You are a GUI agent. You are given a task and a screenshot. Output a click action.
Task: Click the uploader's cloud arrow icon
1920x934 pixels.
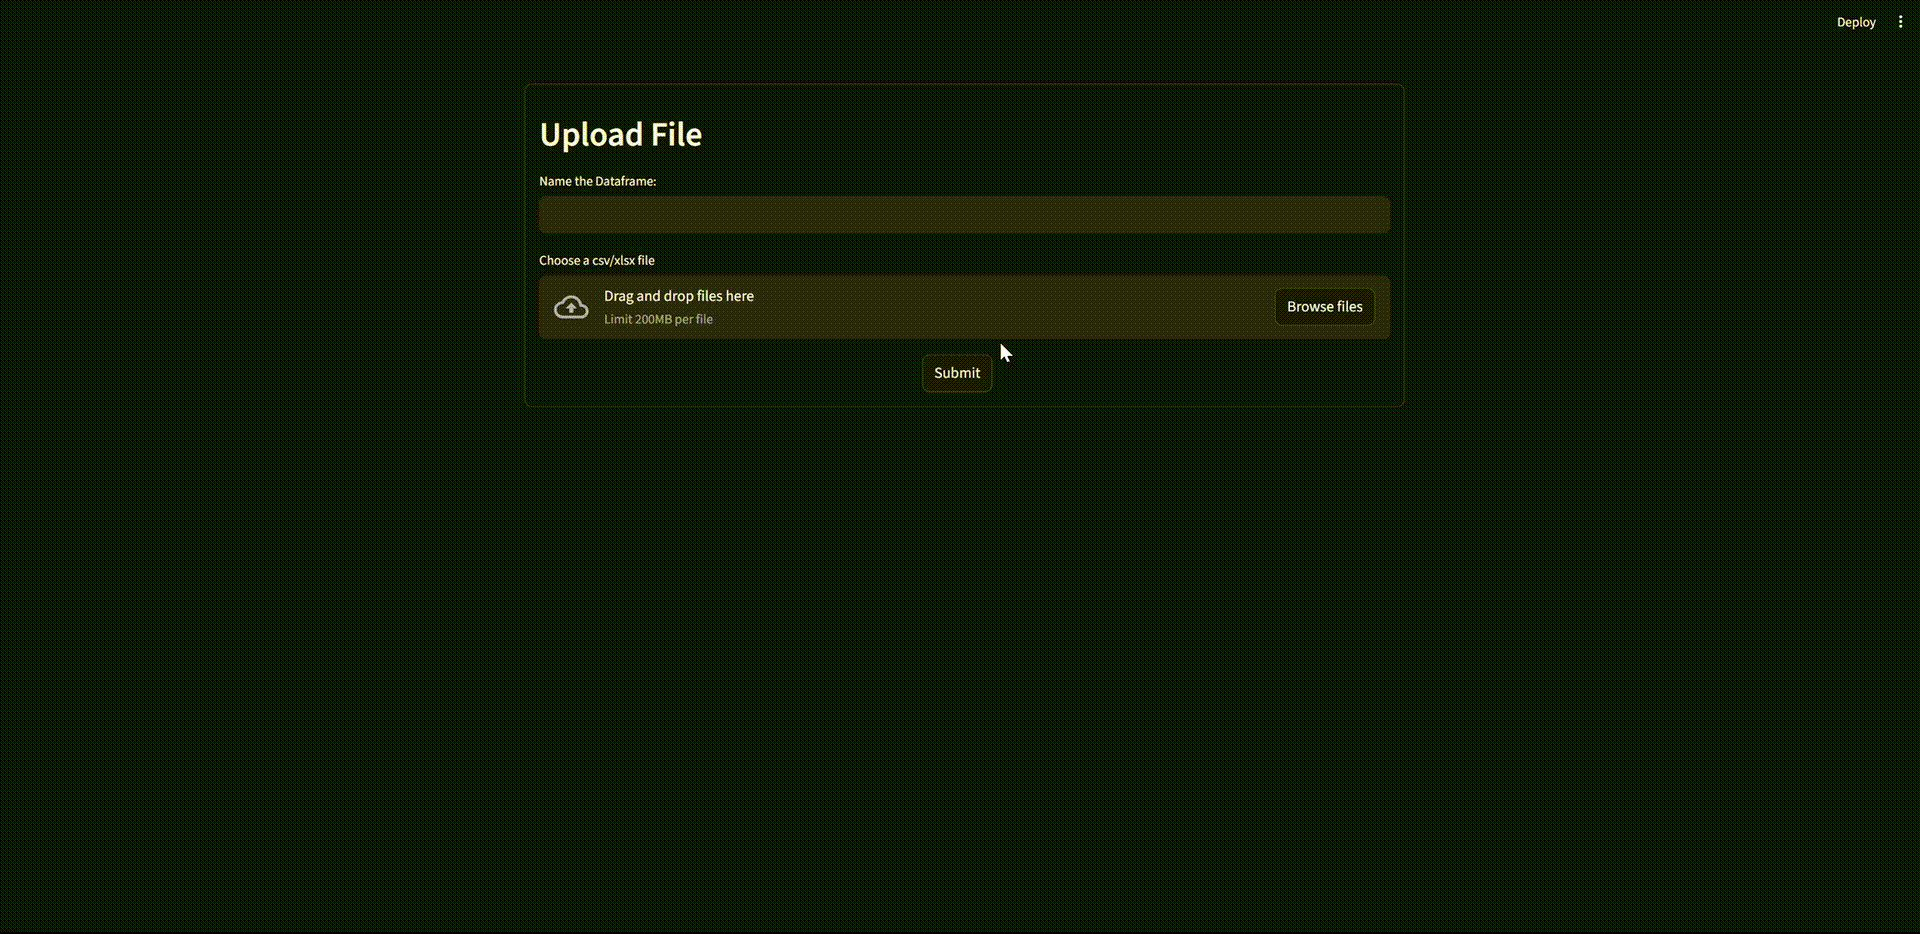pos(571,307)
